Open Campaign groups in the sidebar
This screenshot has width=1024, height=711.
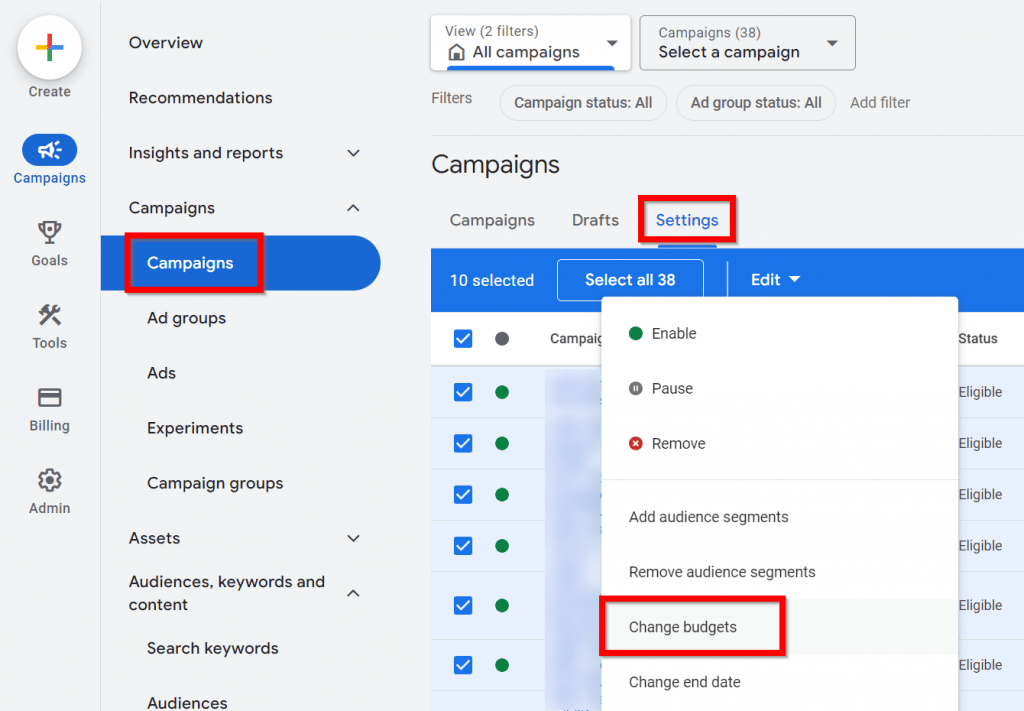pyautogui.click(x=215, y=483)
